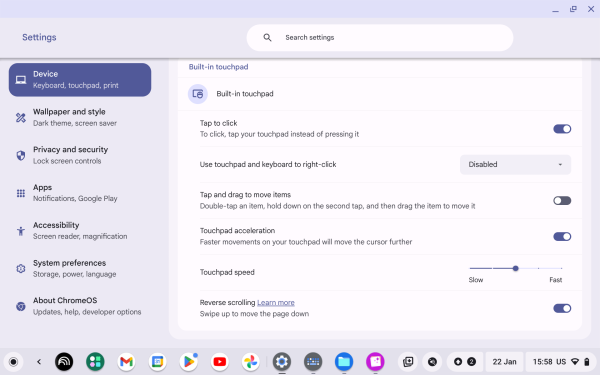Viewport: 600px width, 375px height.
Task: Enable Tap and drag to move items
Action: [562, 201]
